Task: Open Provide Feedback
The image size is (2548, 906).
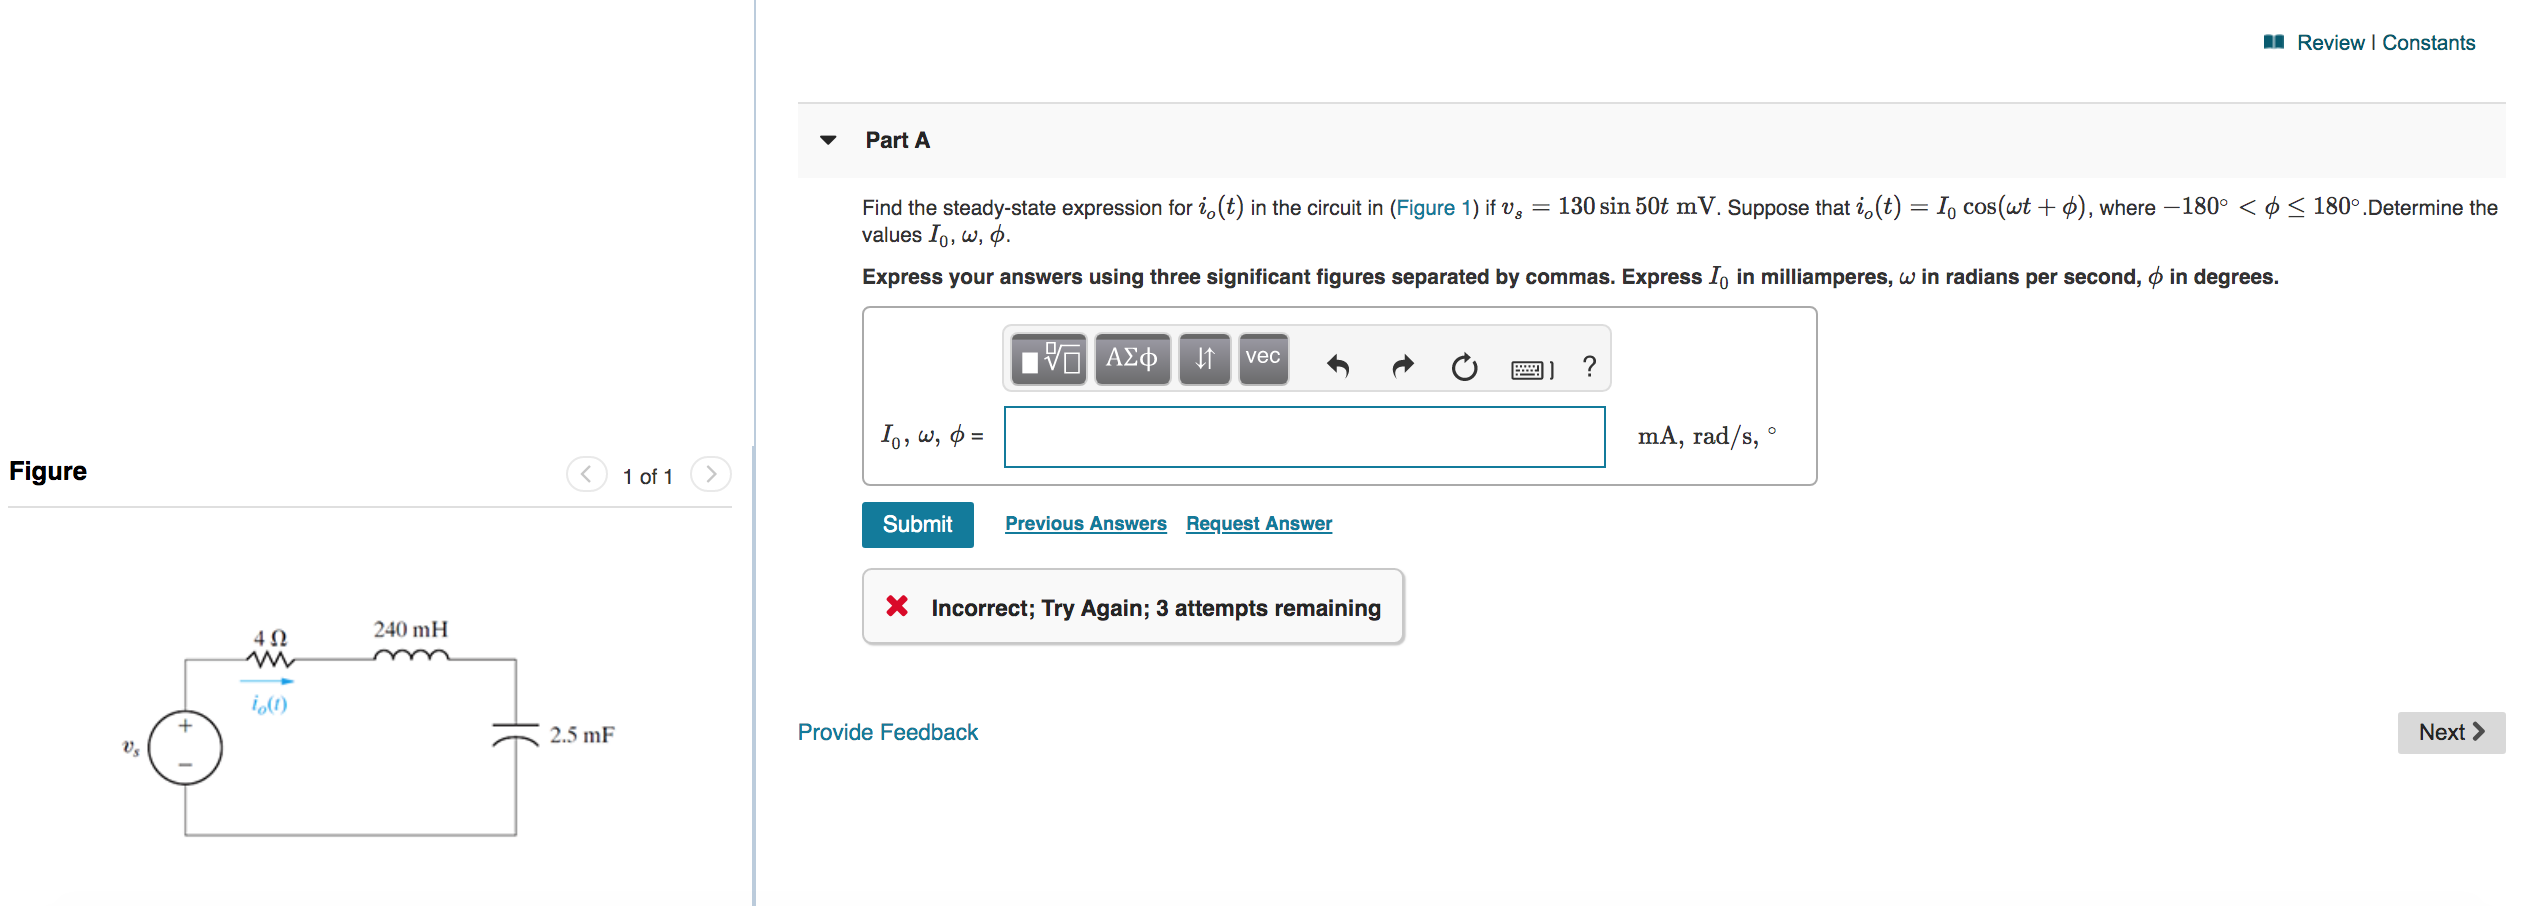Action: [886, 731]
